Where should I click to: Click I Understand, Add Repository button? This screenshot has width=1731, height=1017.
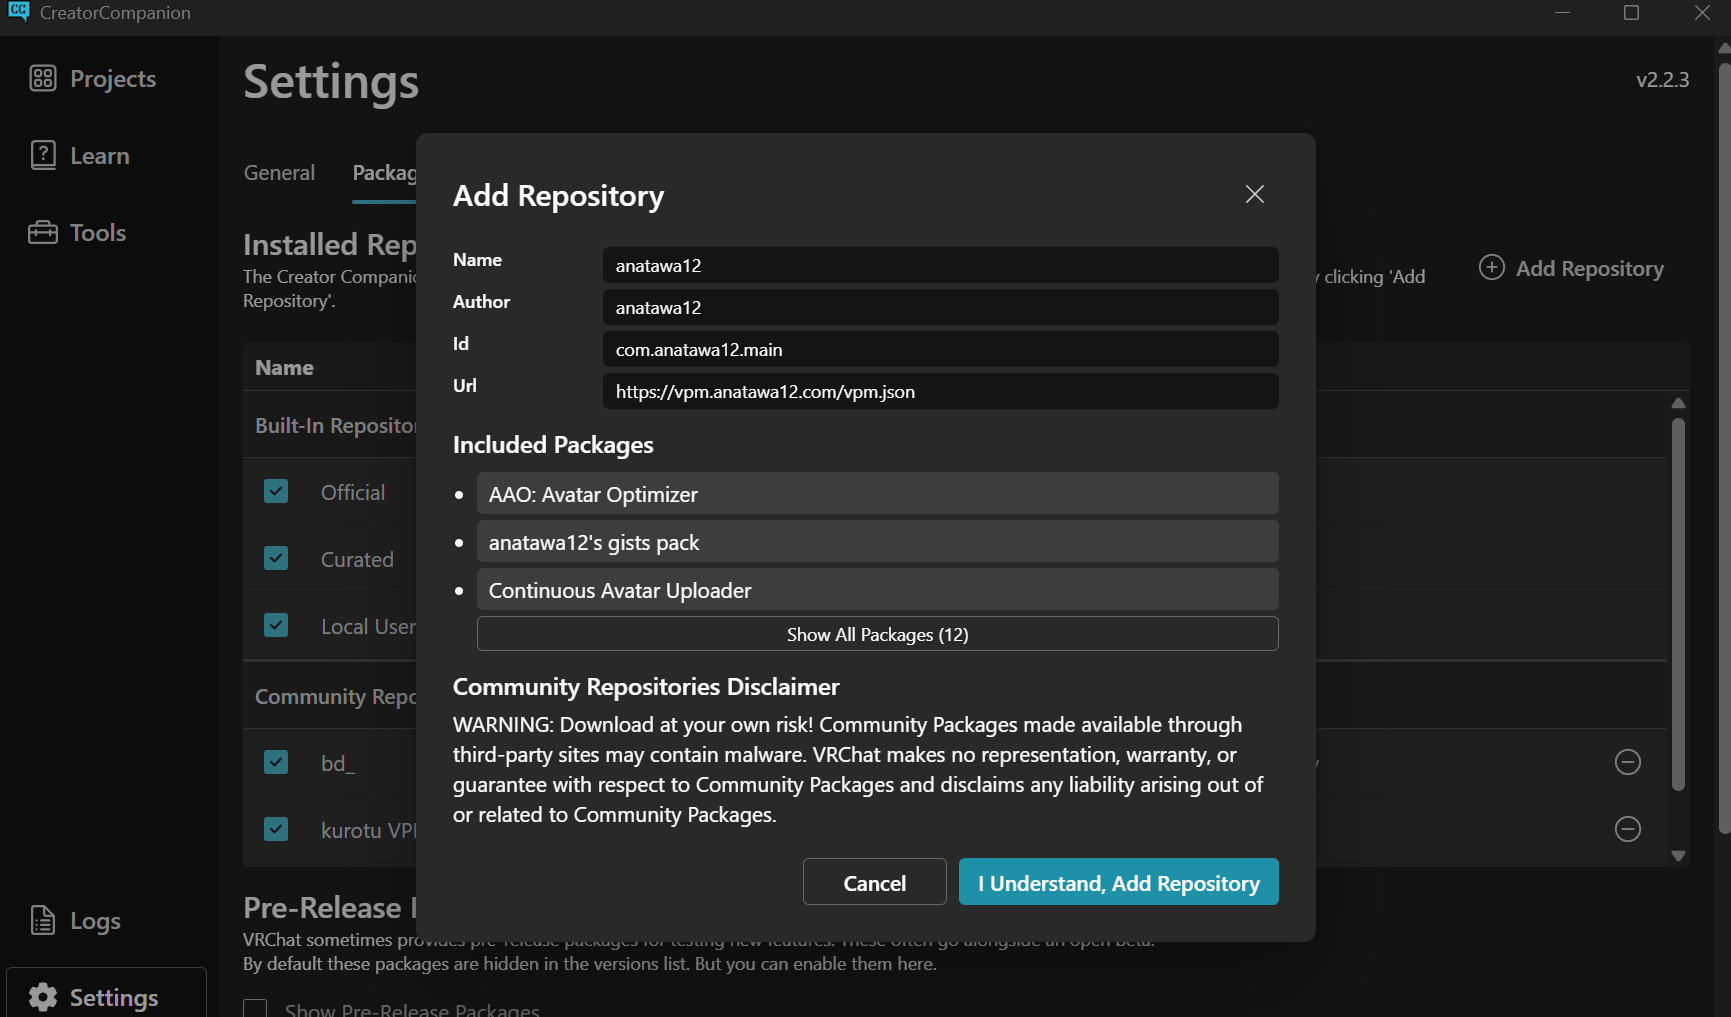(1118, 882)
